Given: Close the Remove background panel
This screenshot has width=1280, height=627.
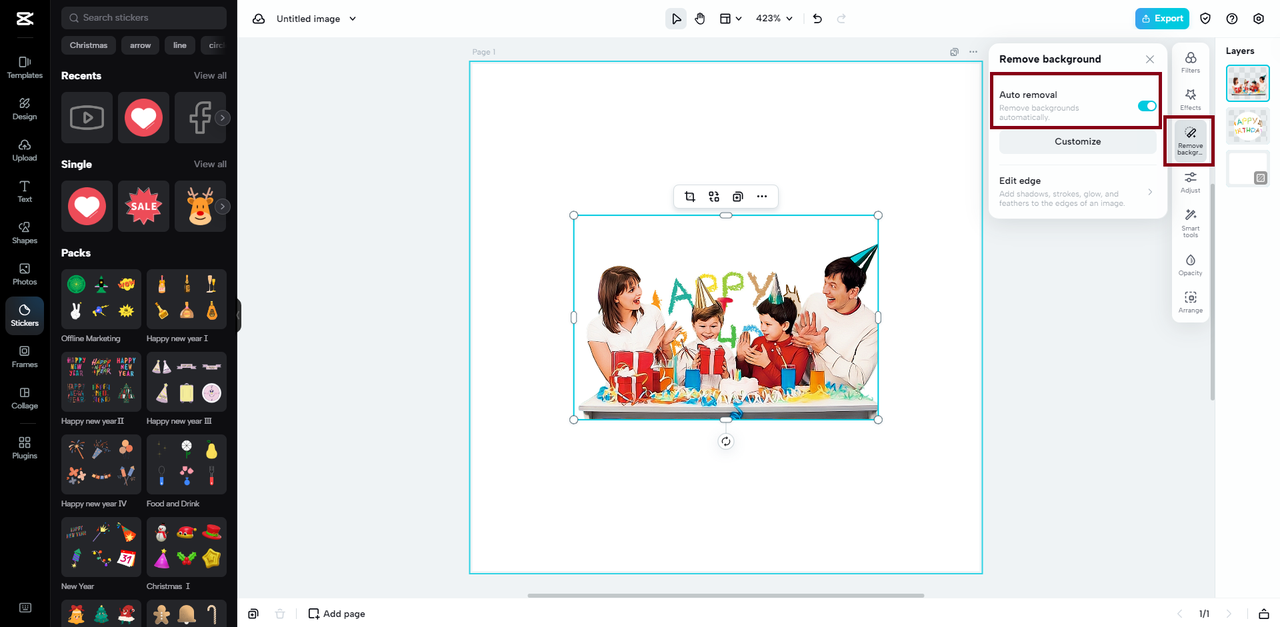Looking at the screenshot, I should (x=1150, y=59).
